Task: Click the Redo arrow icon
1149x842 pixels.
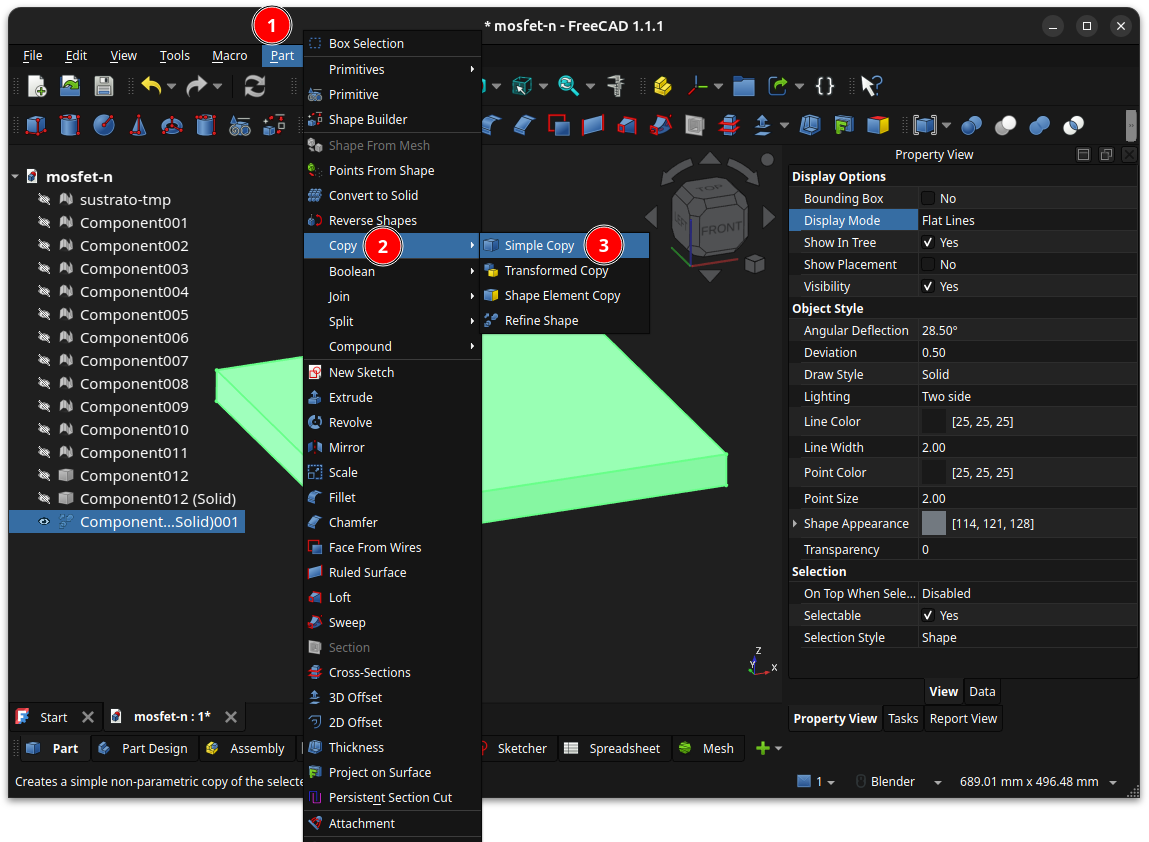Action: click(x=196, y=86)
